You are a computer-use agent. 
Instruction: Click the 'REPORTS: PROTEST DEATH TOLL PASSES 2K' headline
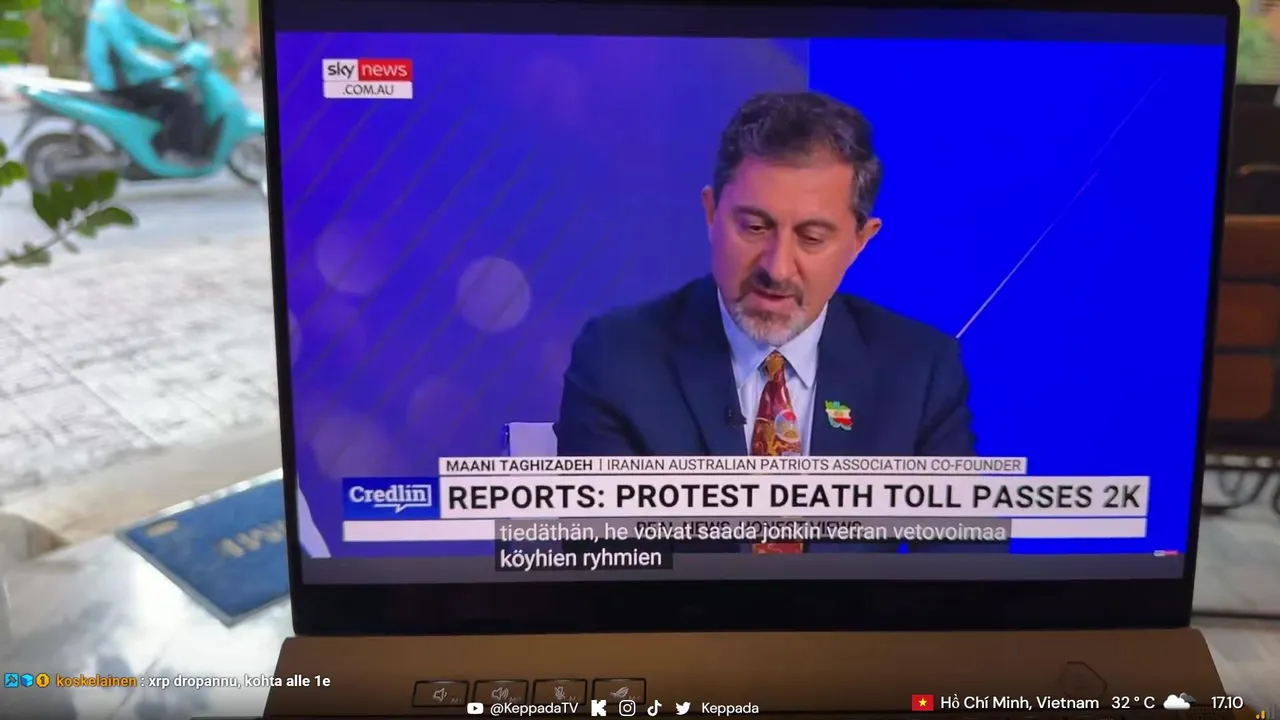793,497
